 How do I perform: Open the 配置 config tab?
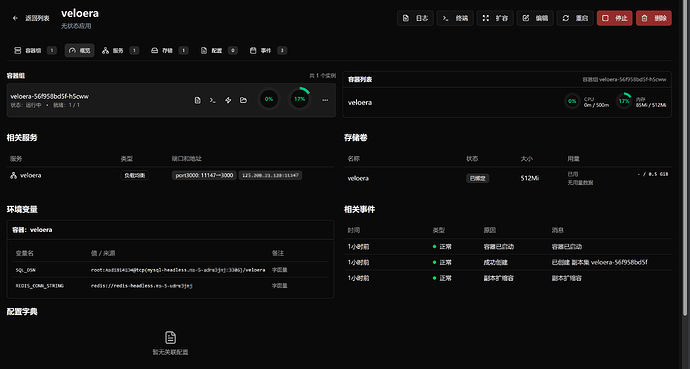(x=218, y=51)
